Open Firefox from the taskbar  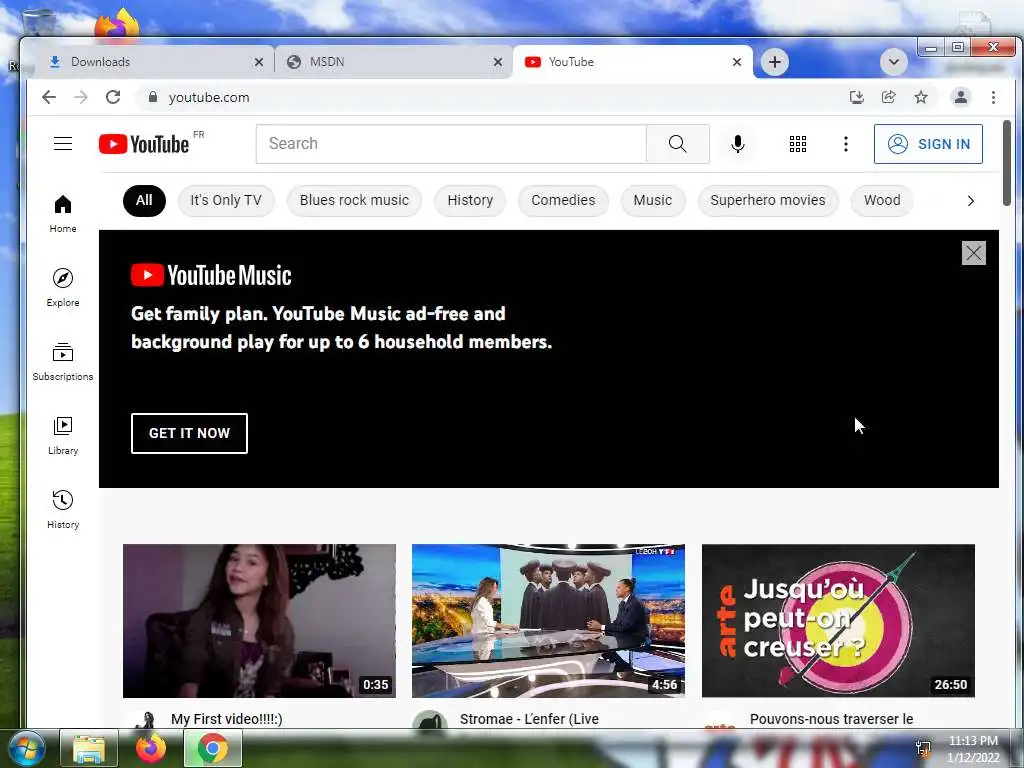coord(150,748)
